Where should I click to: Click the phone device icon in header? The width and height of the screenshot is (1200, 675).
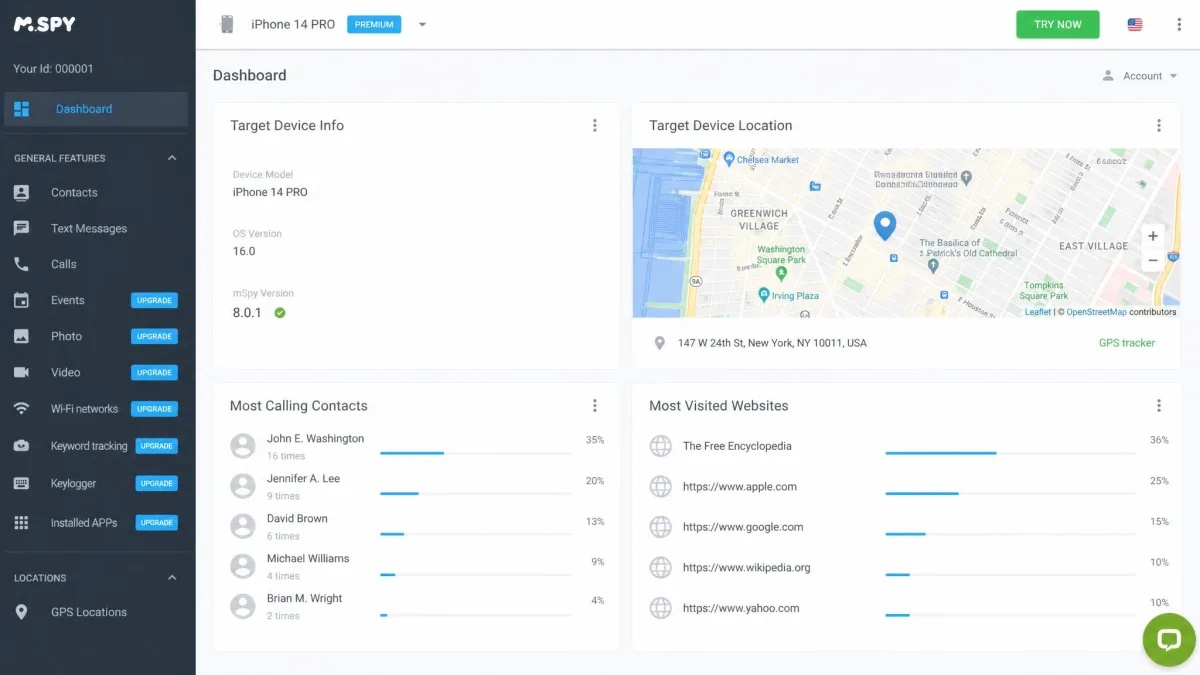point(227,24)
